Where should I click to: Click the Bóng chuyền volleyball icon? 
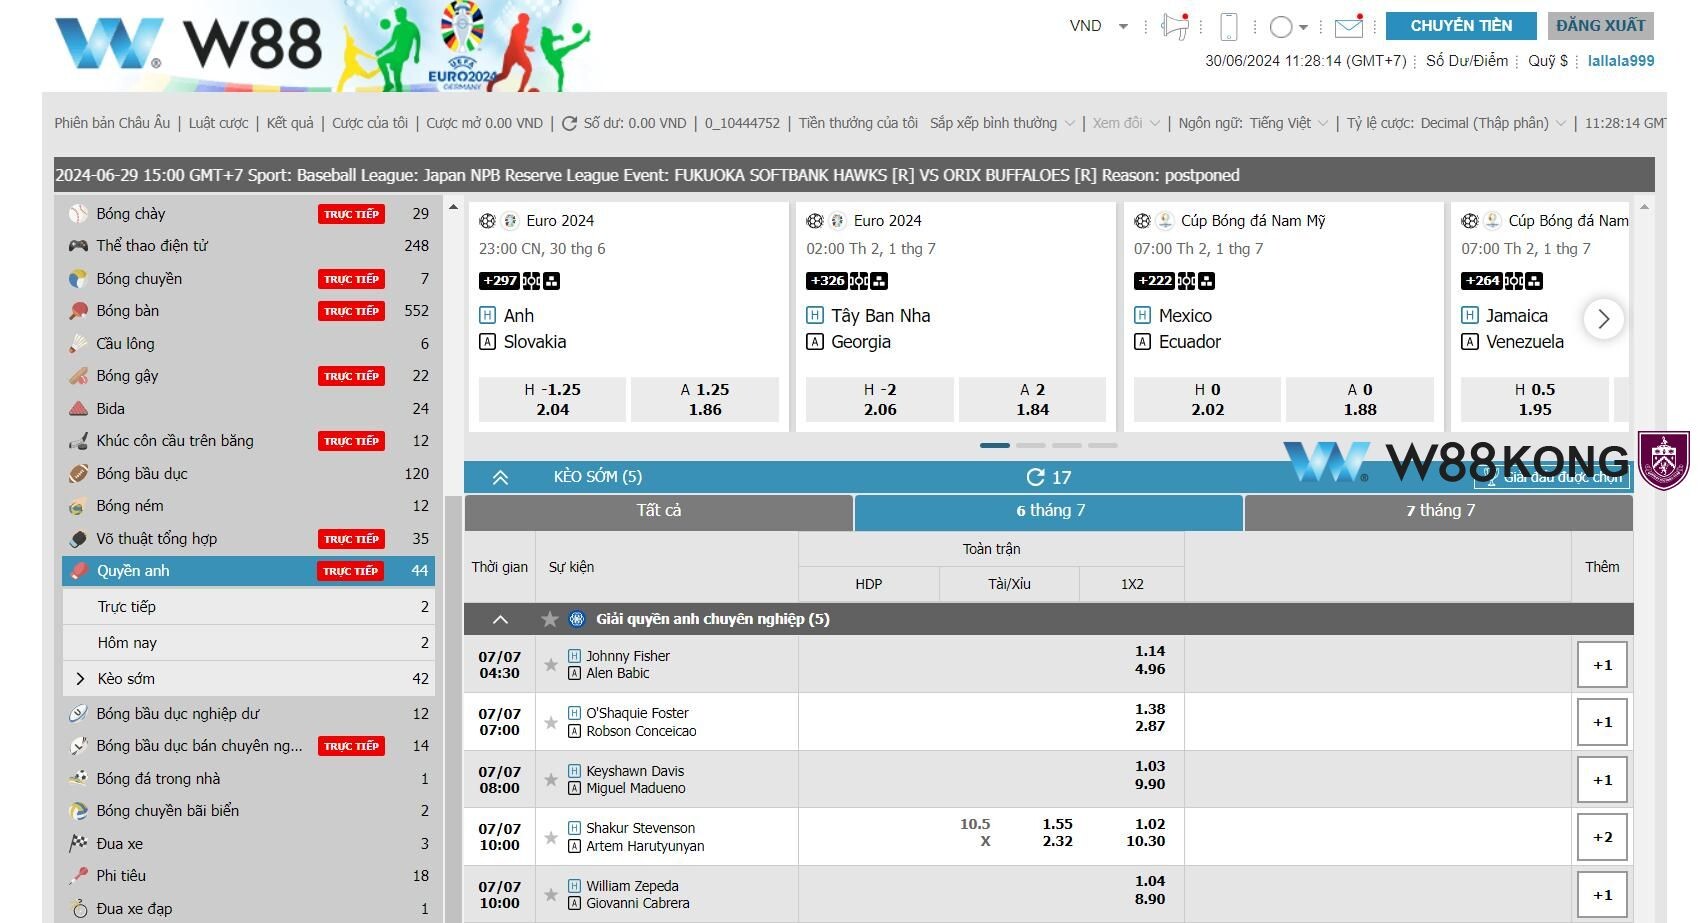coord(78,278)
